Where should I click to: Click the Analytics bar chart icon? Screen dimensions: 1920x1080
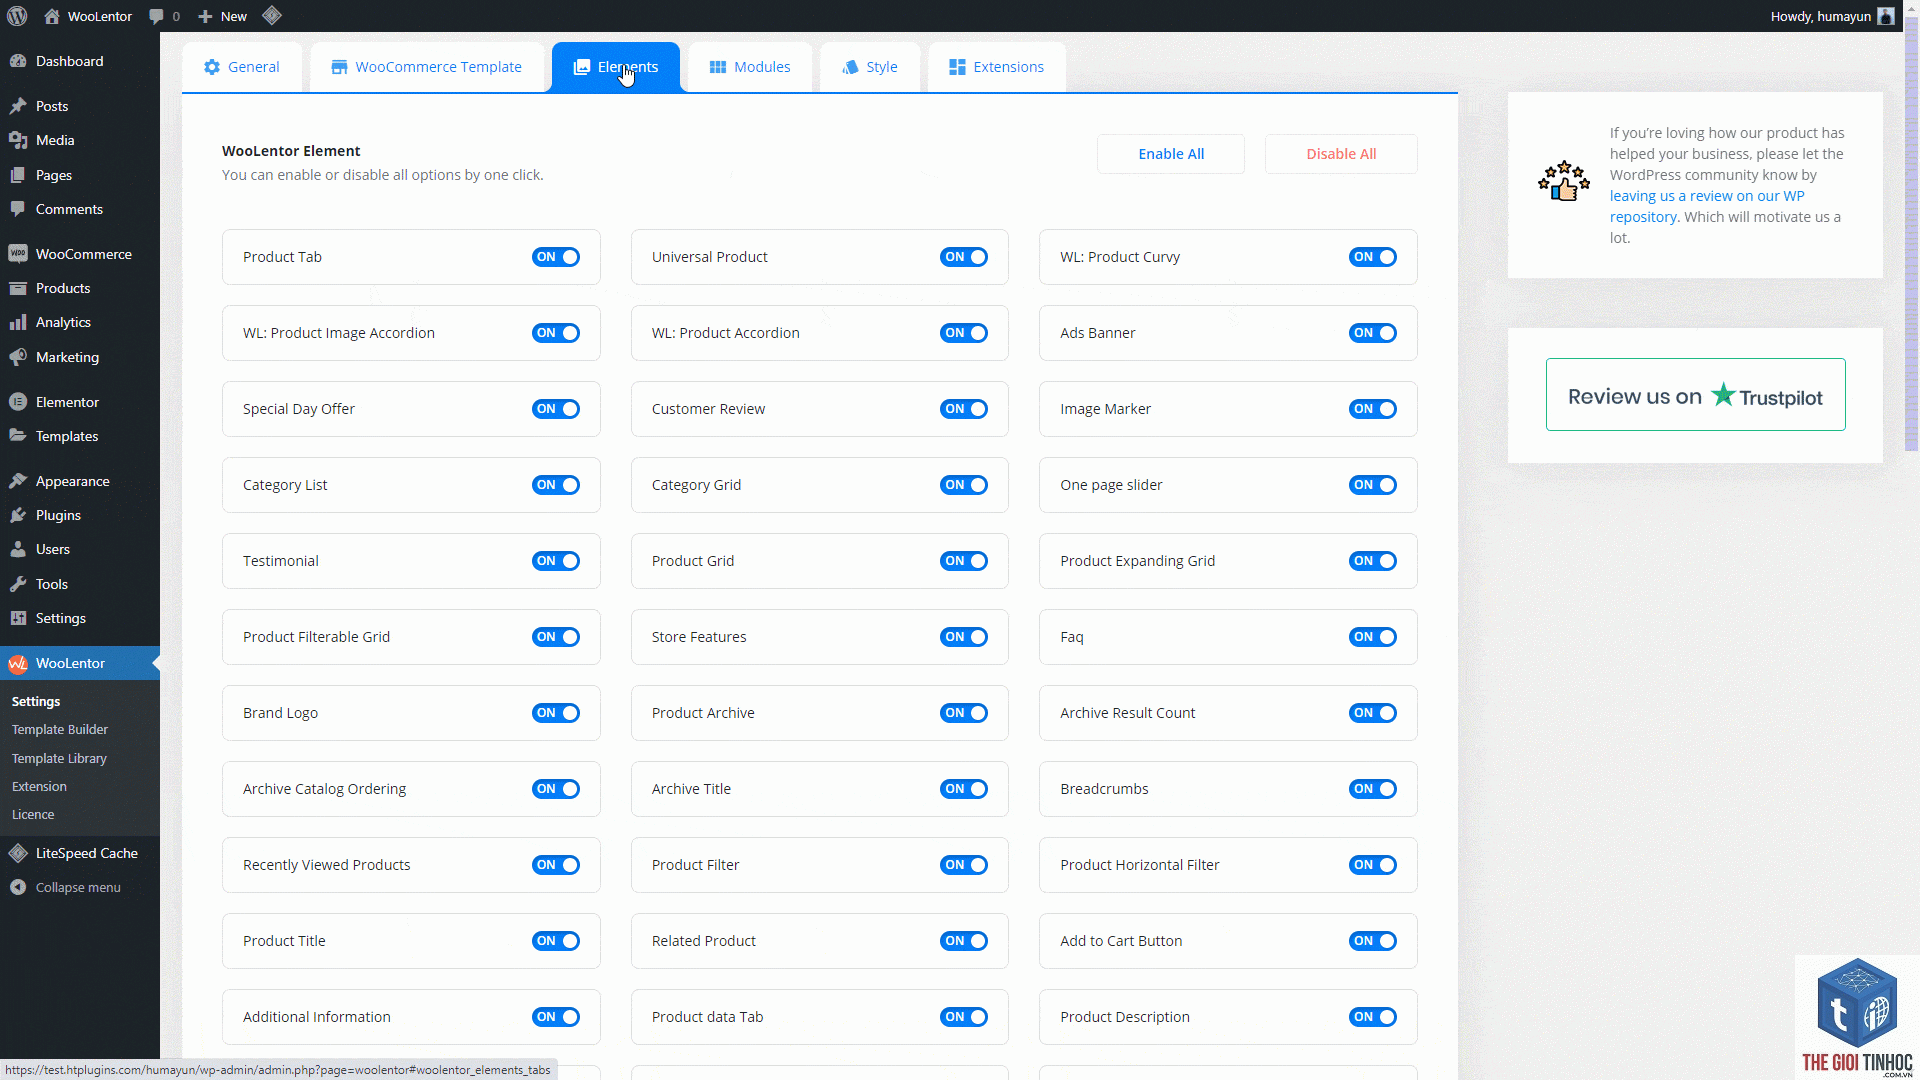(18, 322)
